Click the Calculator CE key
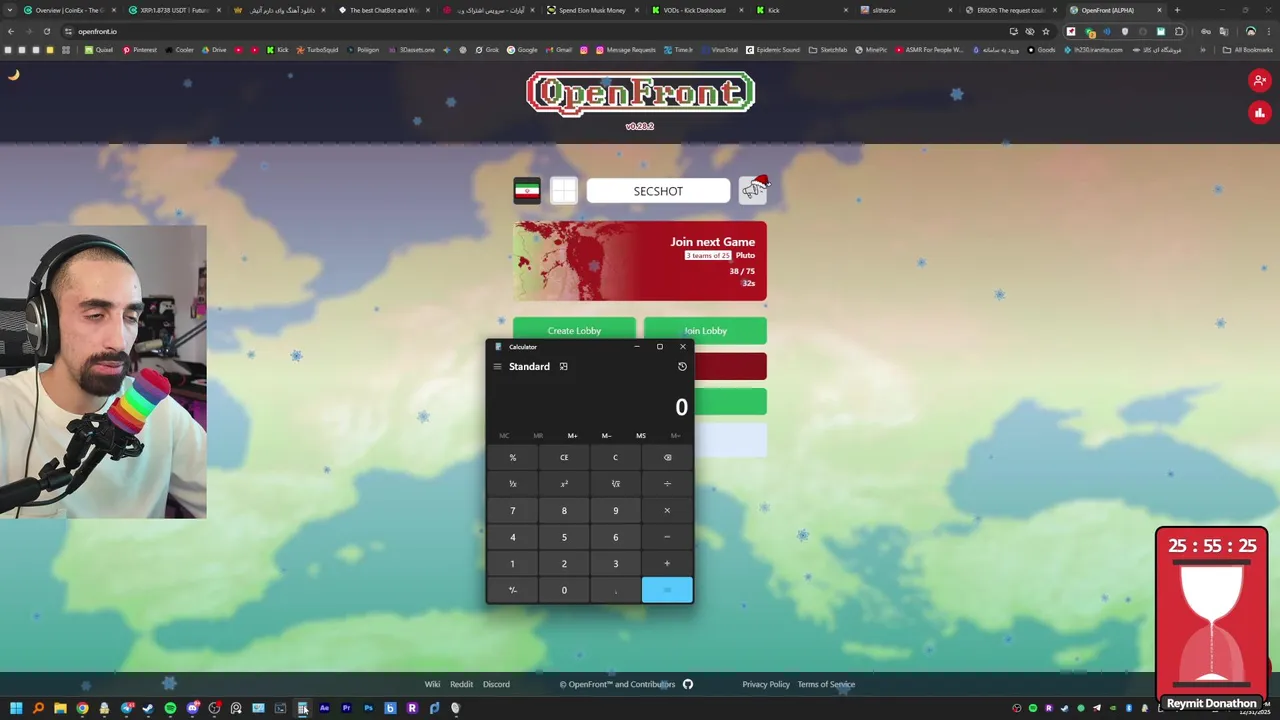 [564, 458]
